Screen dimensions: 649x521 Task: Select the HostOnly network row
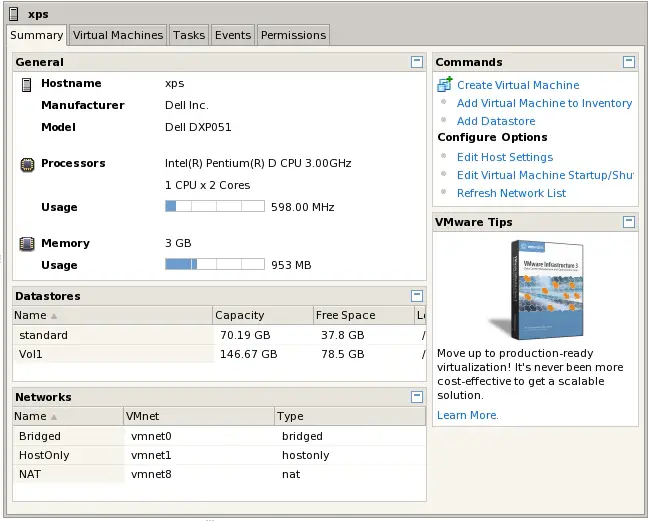pyautogui.click(x=219, y=455)
